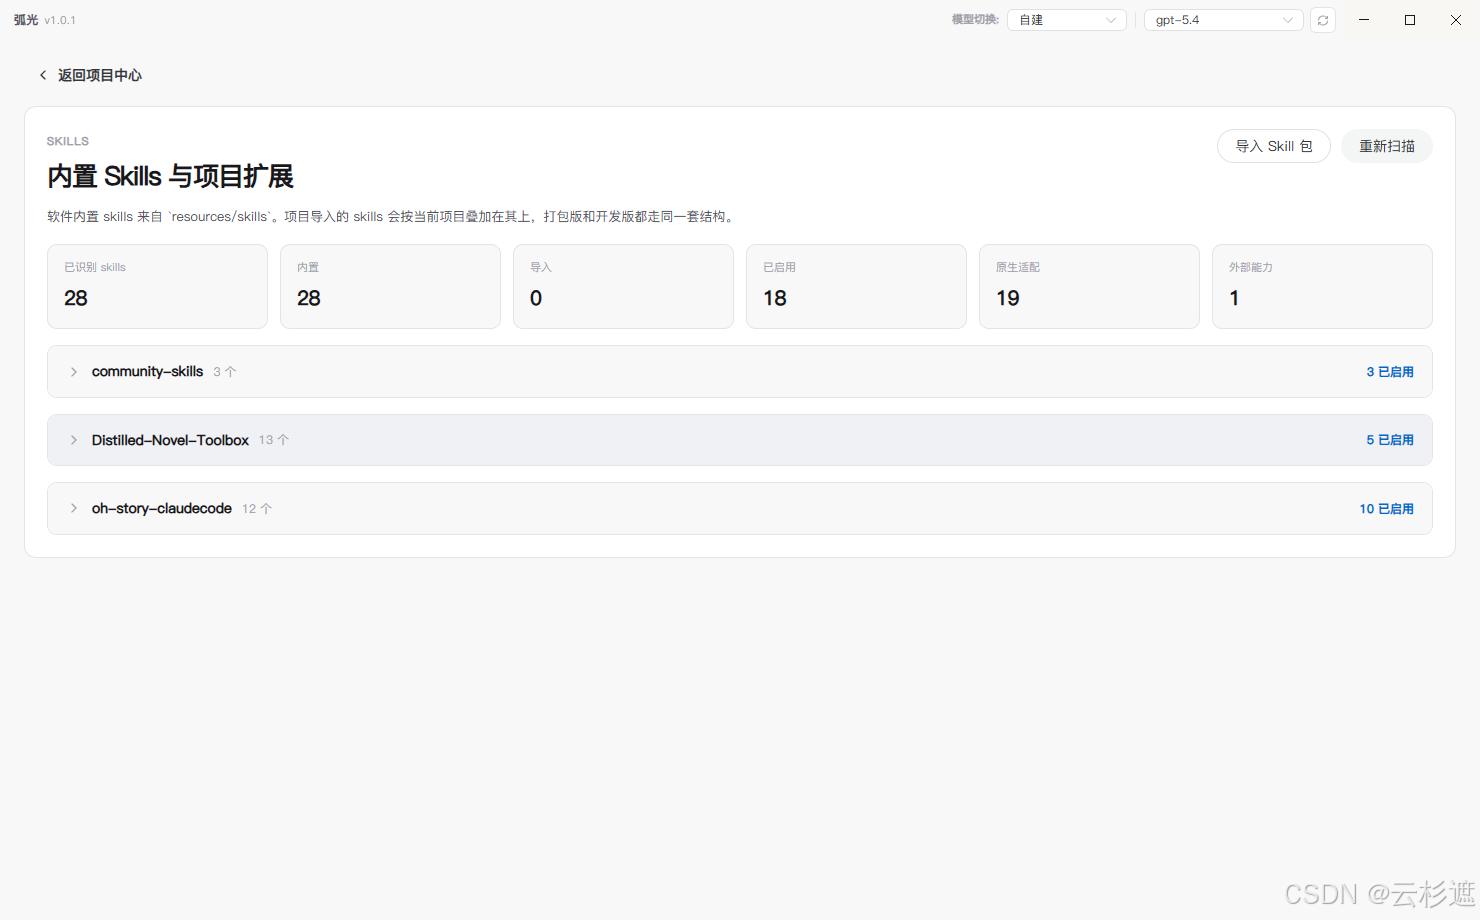1480x920 pixels.
Task: Click the 已启用 stat card showing 18
Action: click(856, 286)
